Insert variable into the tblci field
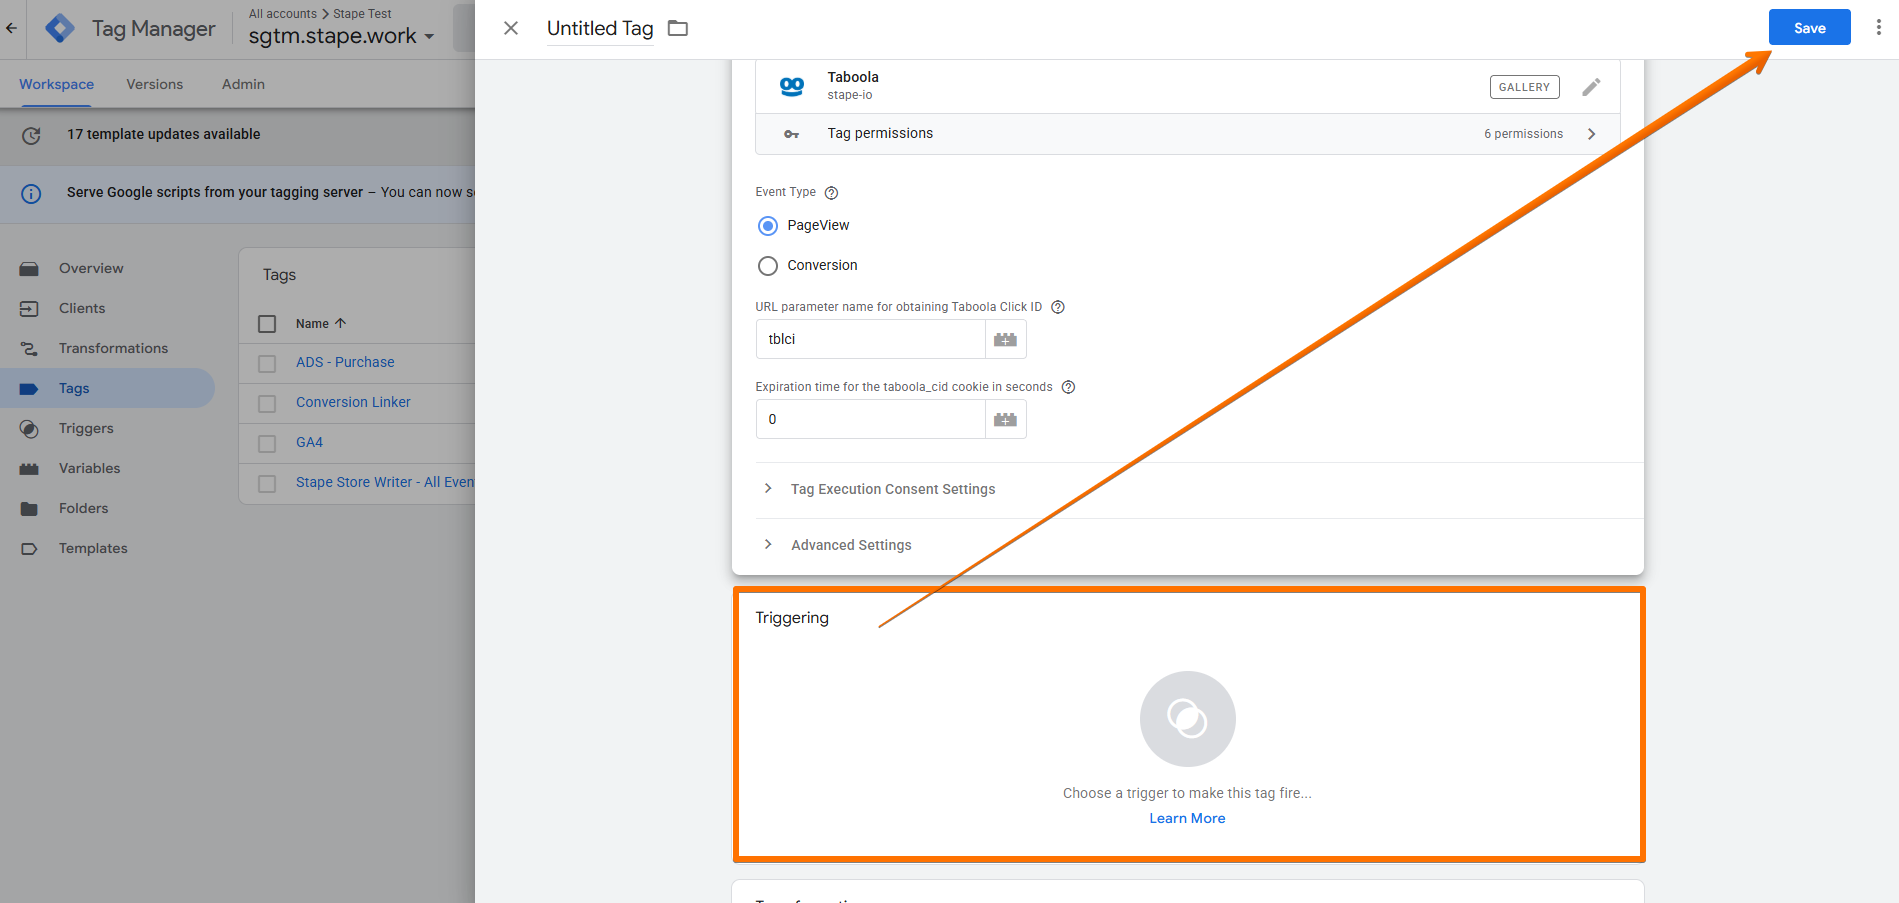 tap(1006, 340)
